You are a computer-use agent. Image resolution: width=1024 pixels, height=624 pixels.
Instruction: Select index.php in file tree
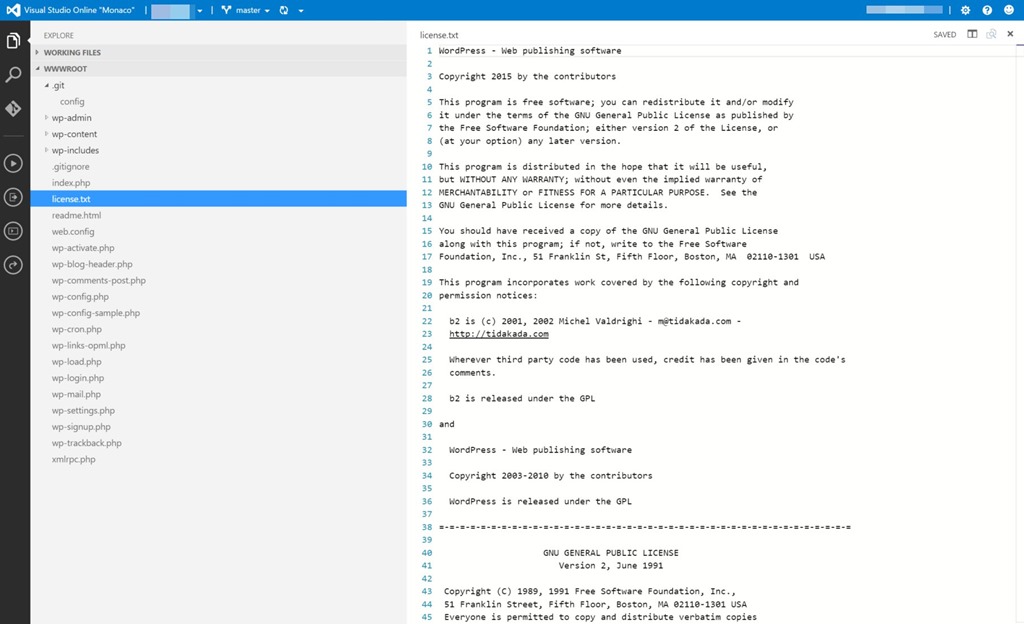coord(71,183)
